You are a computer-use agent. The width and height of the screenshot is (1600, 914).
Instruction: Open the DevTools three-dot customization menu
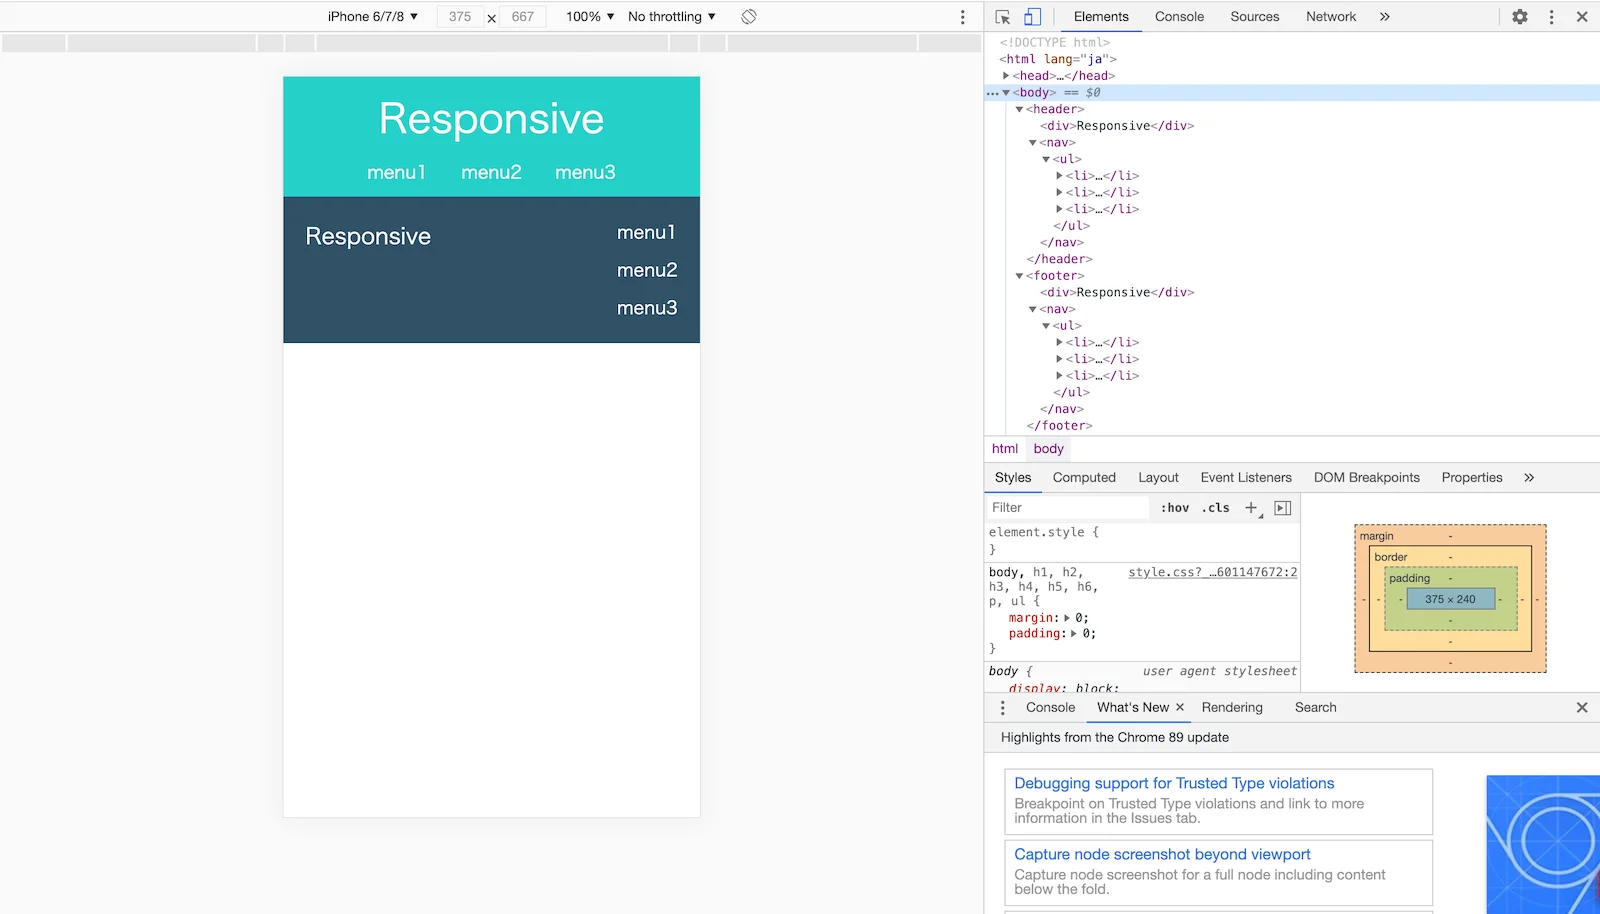point(1551,16)
